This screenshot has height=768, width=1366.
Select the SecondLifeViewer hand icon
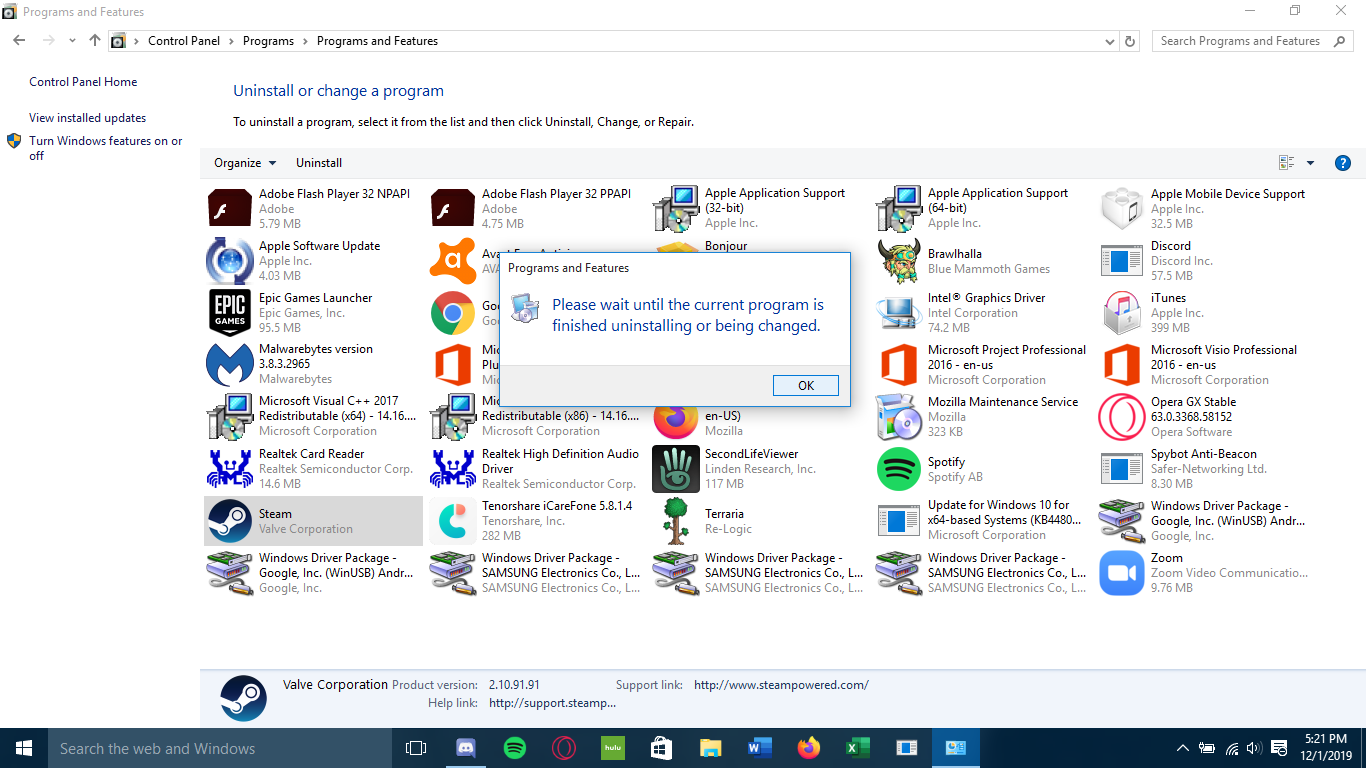[676, 469]
